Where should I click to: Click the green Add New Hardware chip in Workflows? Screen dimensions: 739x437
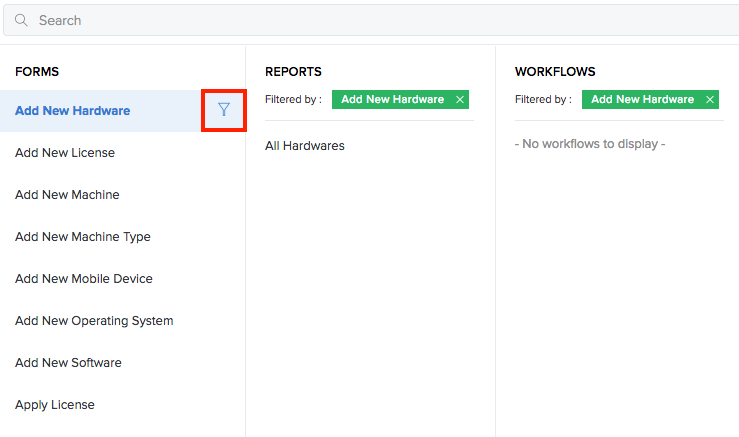pos(642,99)
